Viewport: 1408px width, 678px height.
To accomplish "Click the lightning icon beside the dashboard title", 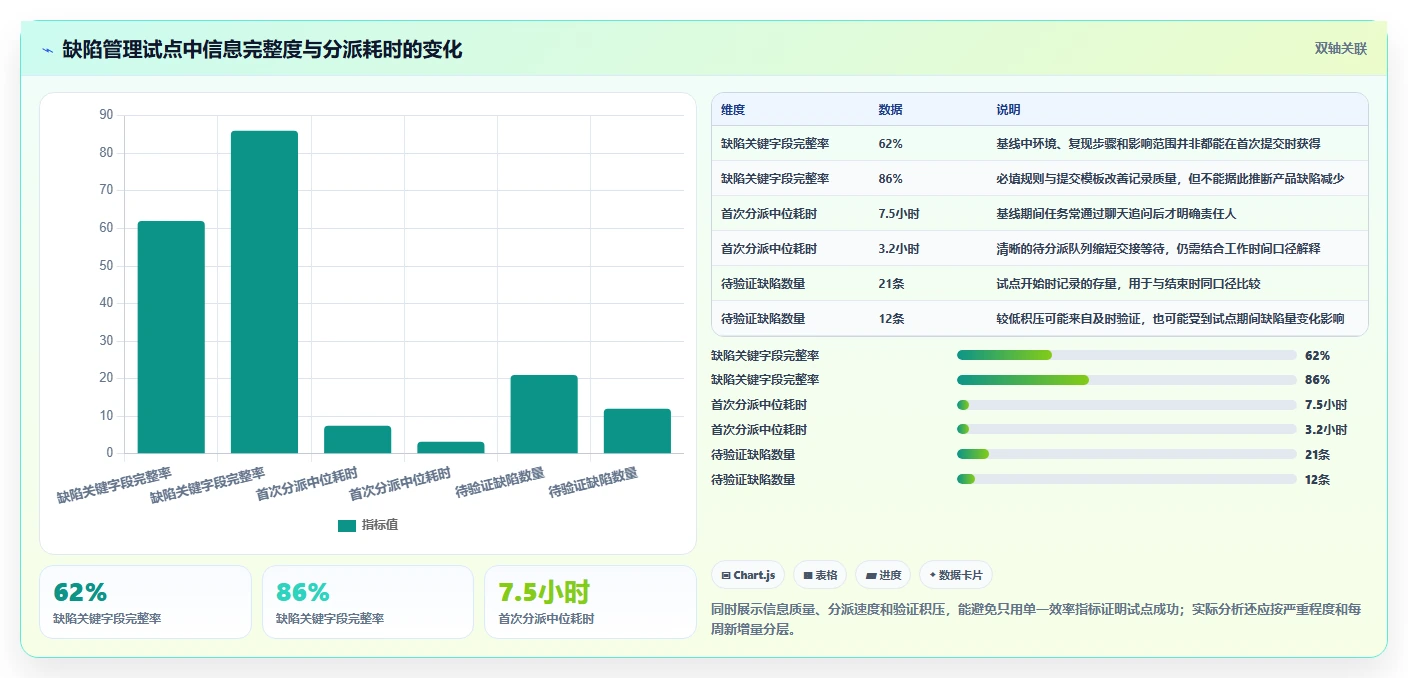I will [x=47, y=50].
